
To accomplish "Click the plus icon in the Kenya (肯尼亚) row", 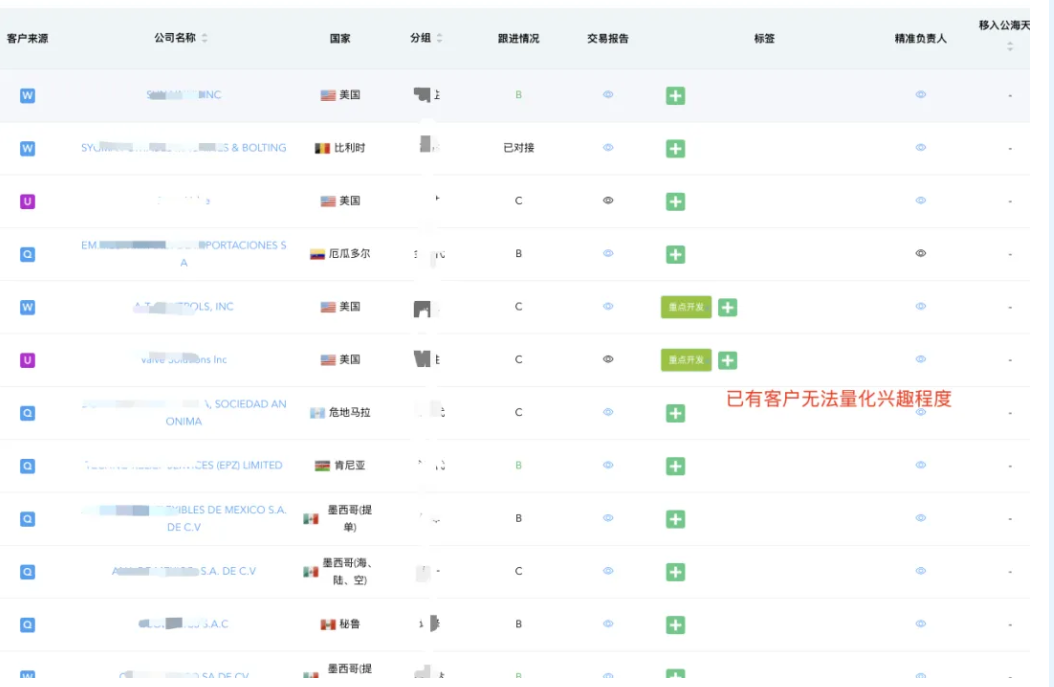I will pos(676,466).
